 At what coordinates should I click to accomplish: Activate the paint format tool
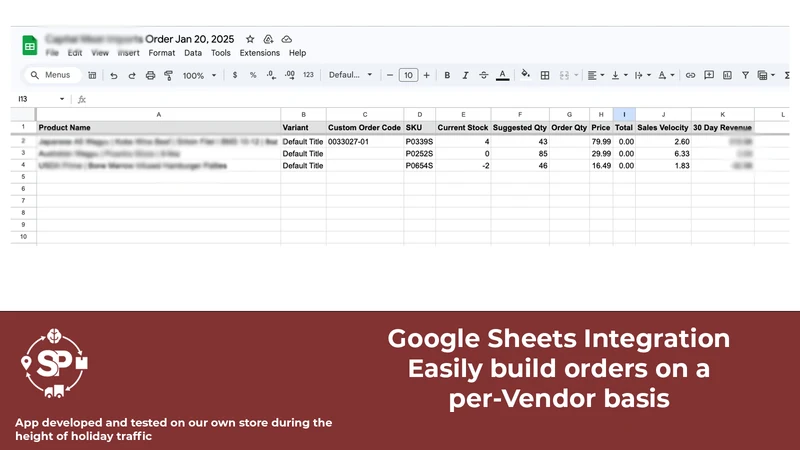[x=168, y=76]
